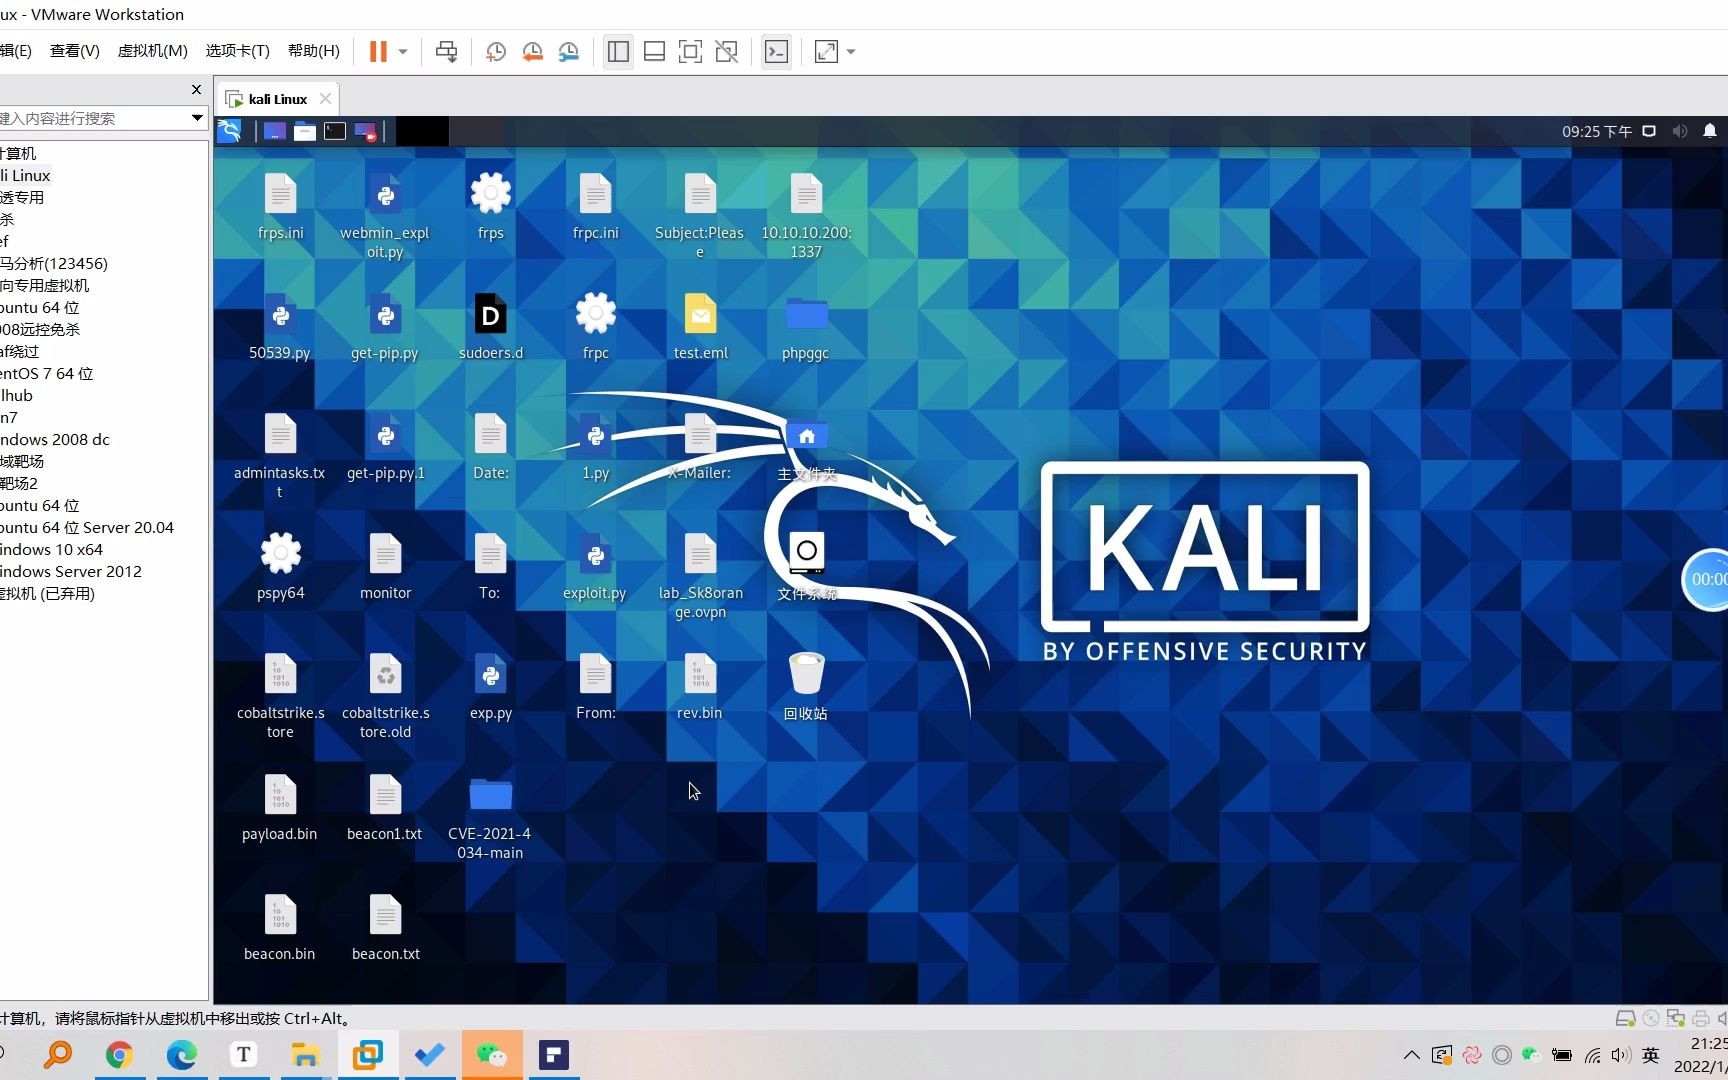
Task: Select Windows Server 2012 in library
Action: click(71, 571)
